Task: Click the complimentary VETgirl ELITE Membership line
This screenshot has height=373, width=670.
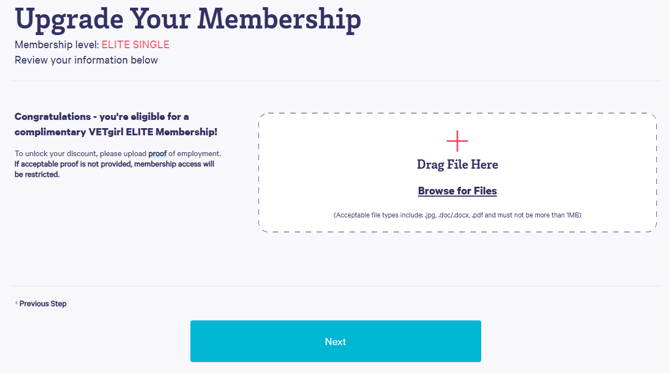Action: 116,132
